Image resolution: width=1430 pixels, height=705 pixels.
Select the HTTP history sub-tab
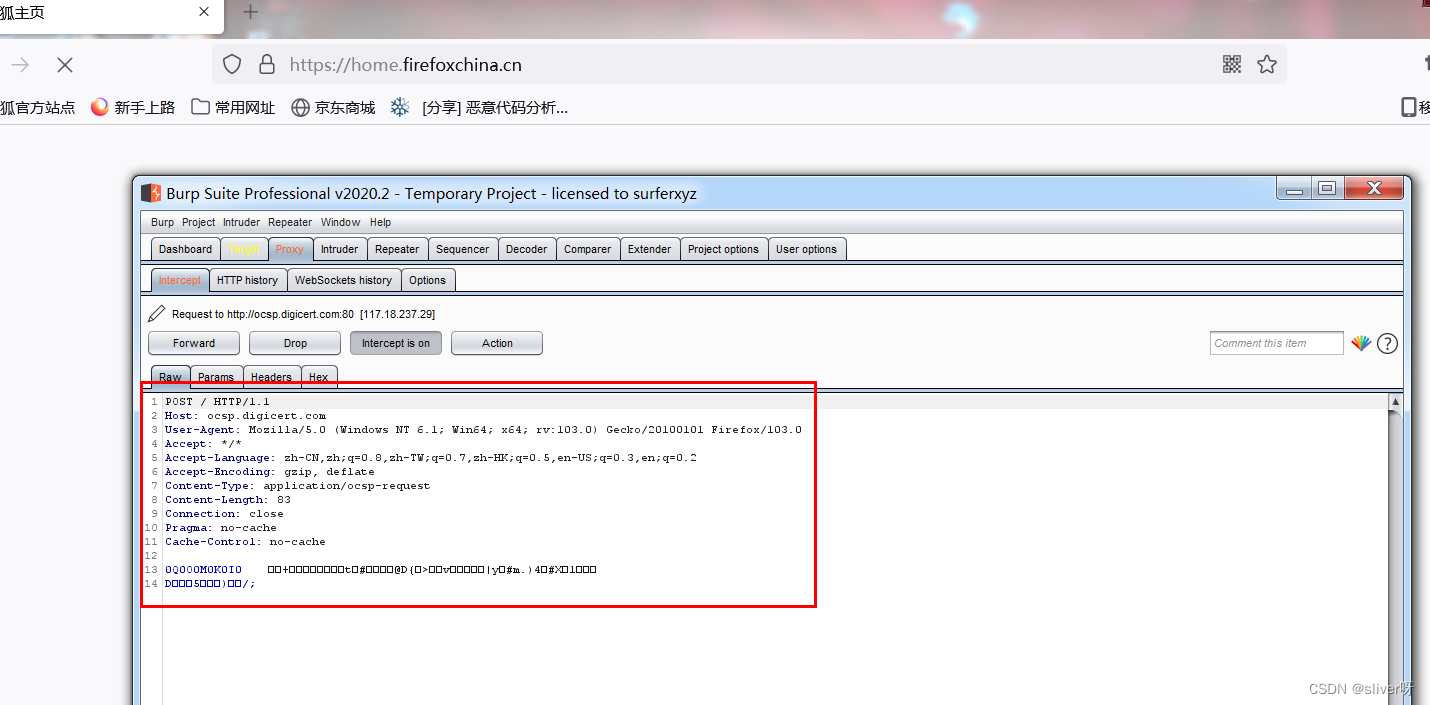pyautogui.click(x=247, y=280)
